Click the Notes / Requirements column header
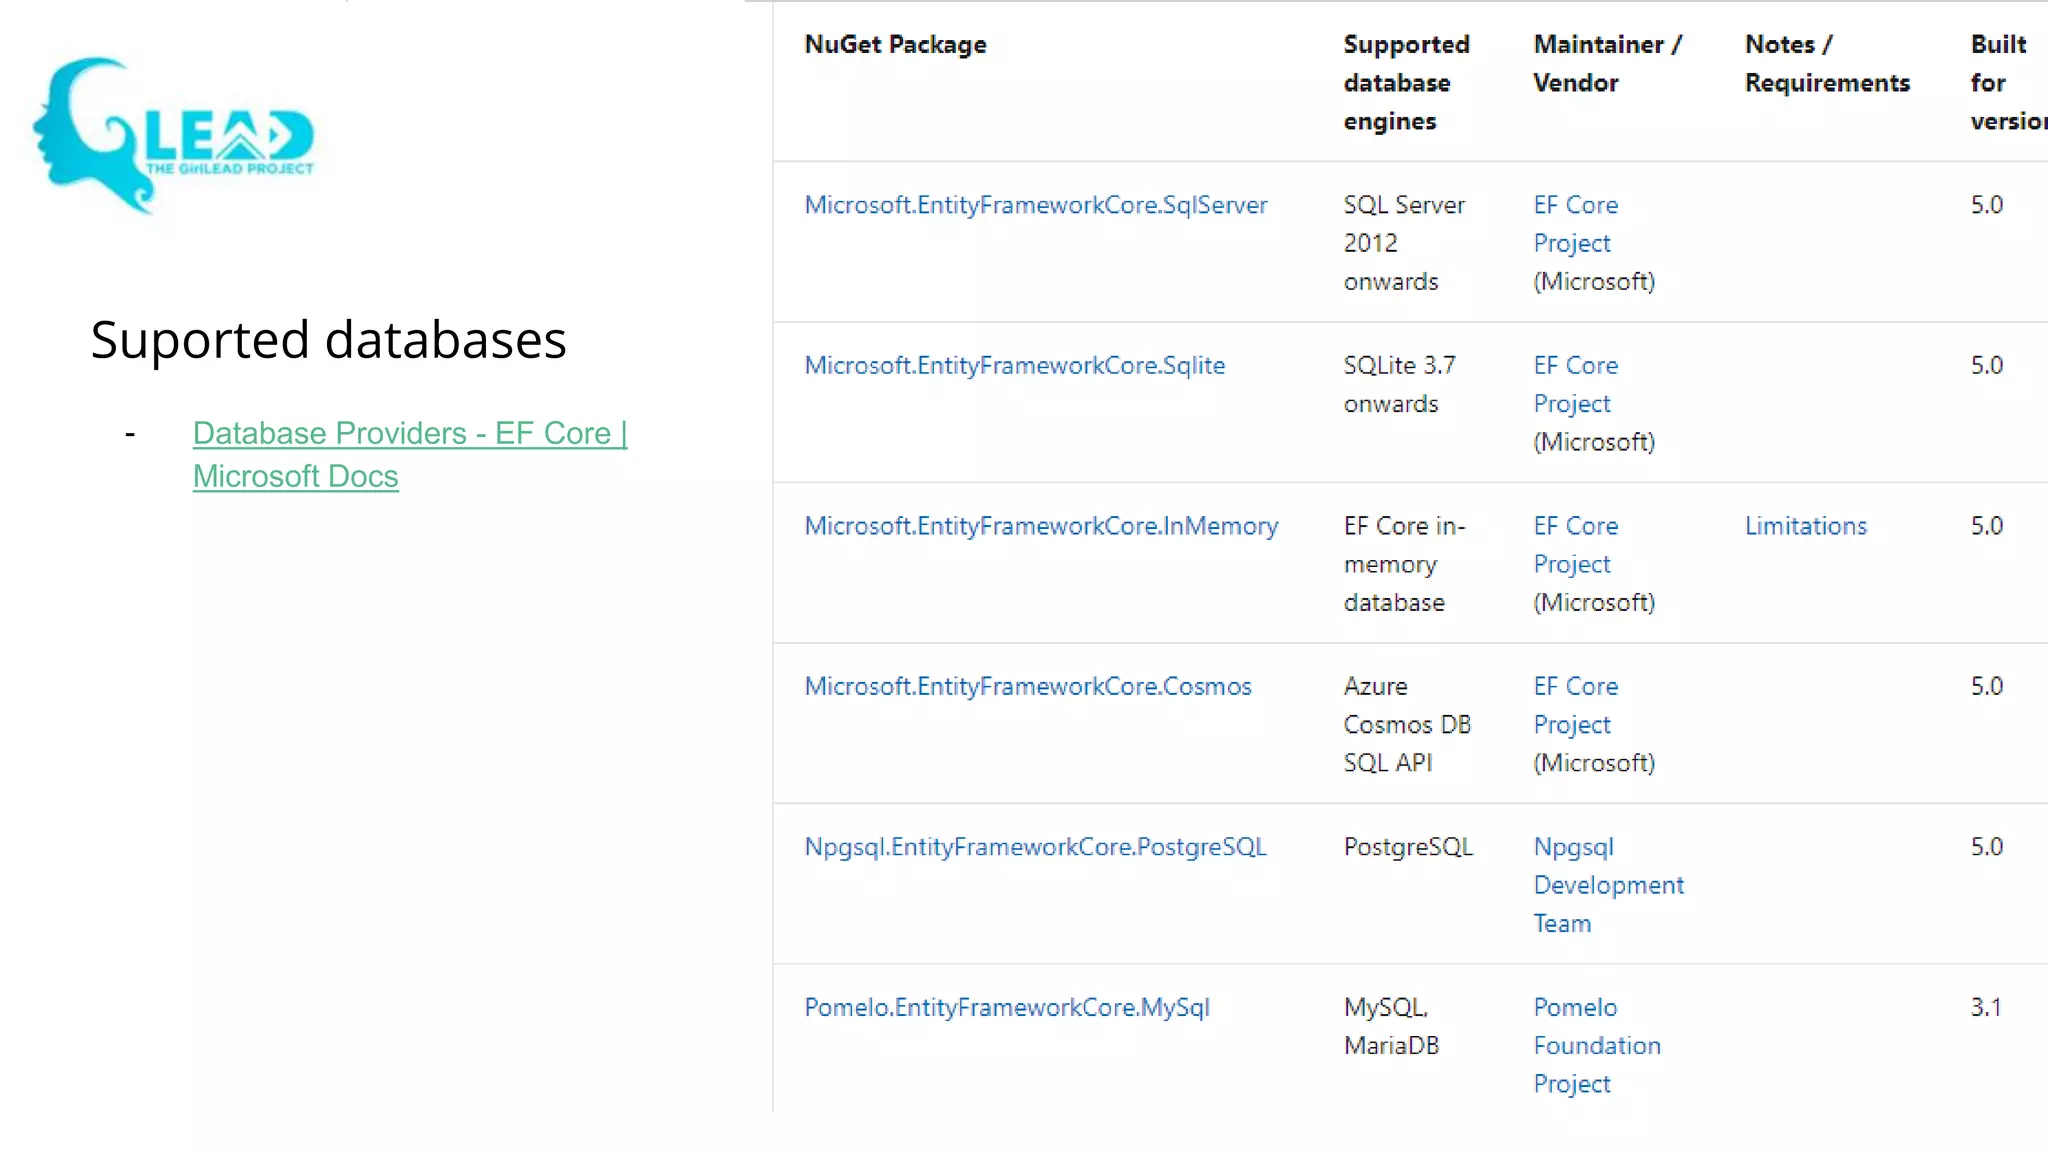Viewport: 2048px width, 1152px height. click(x=1826, y=64)
